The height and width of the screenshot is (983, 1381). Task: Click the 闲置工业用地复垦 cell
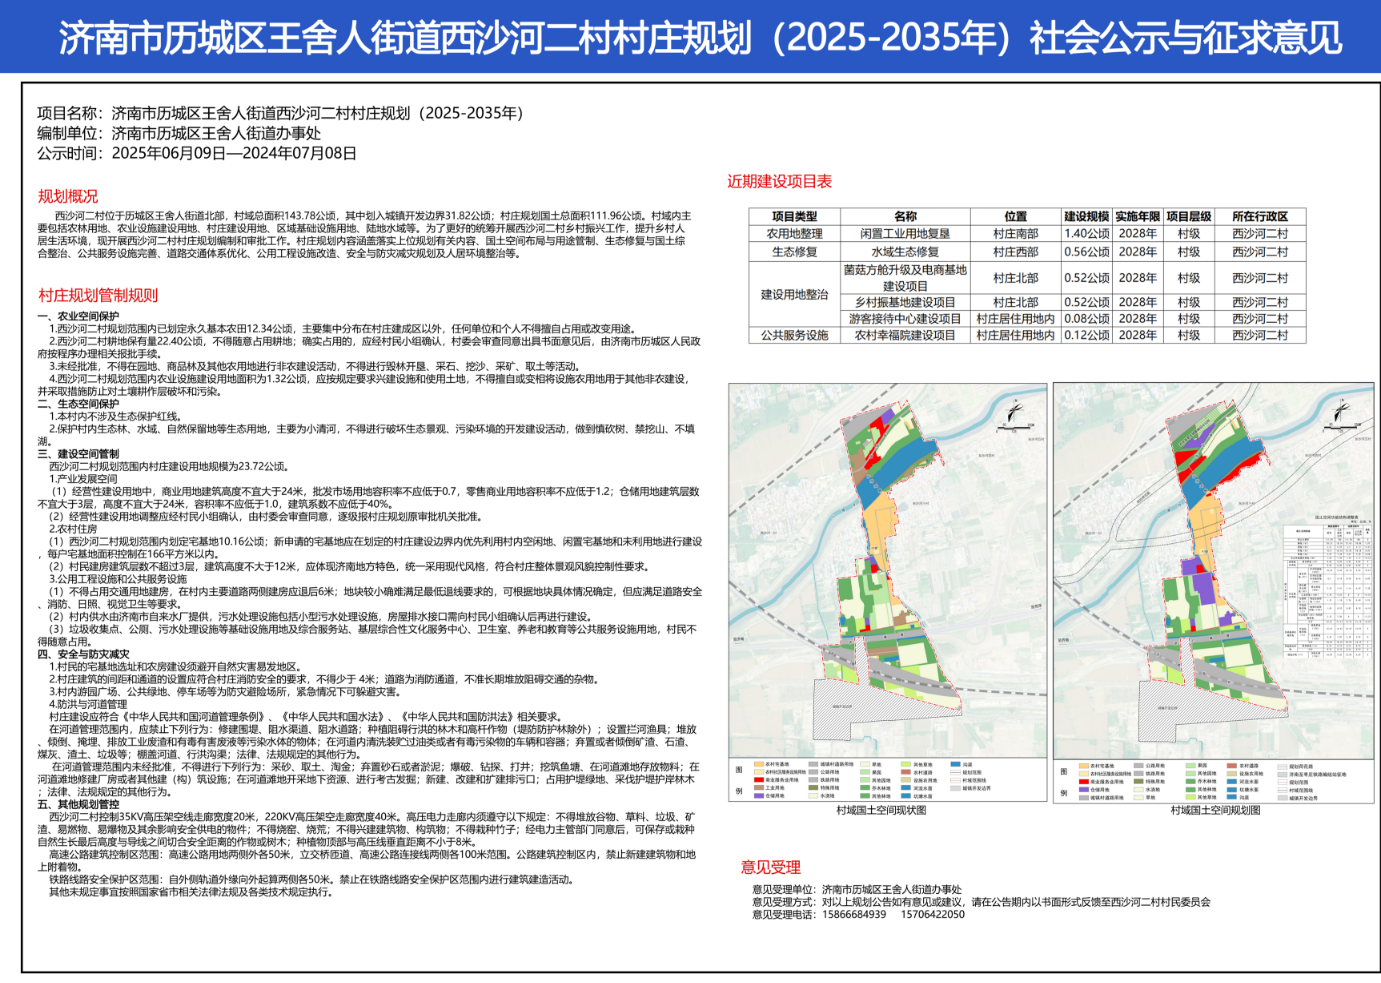tap(905, 234)
